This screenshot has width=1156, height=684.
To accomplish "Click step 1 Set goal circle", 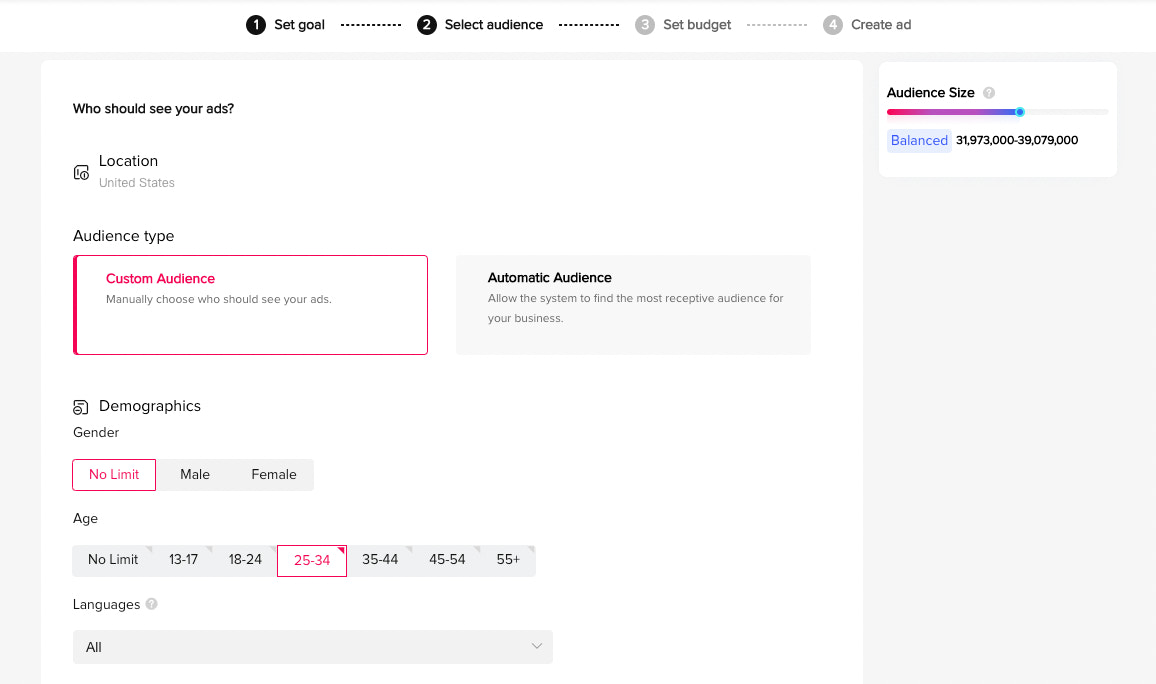I will 256,25.
